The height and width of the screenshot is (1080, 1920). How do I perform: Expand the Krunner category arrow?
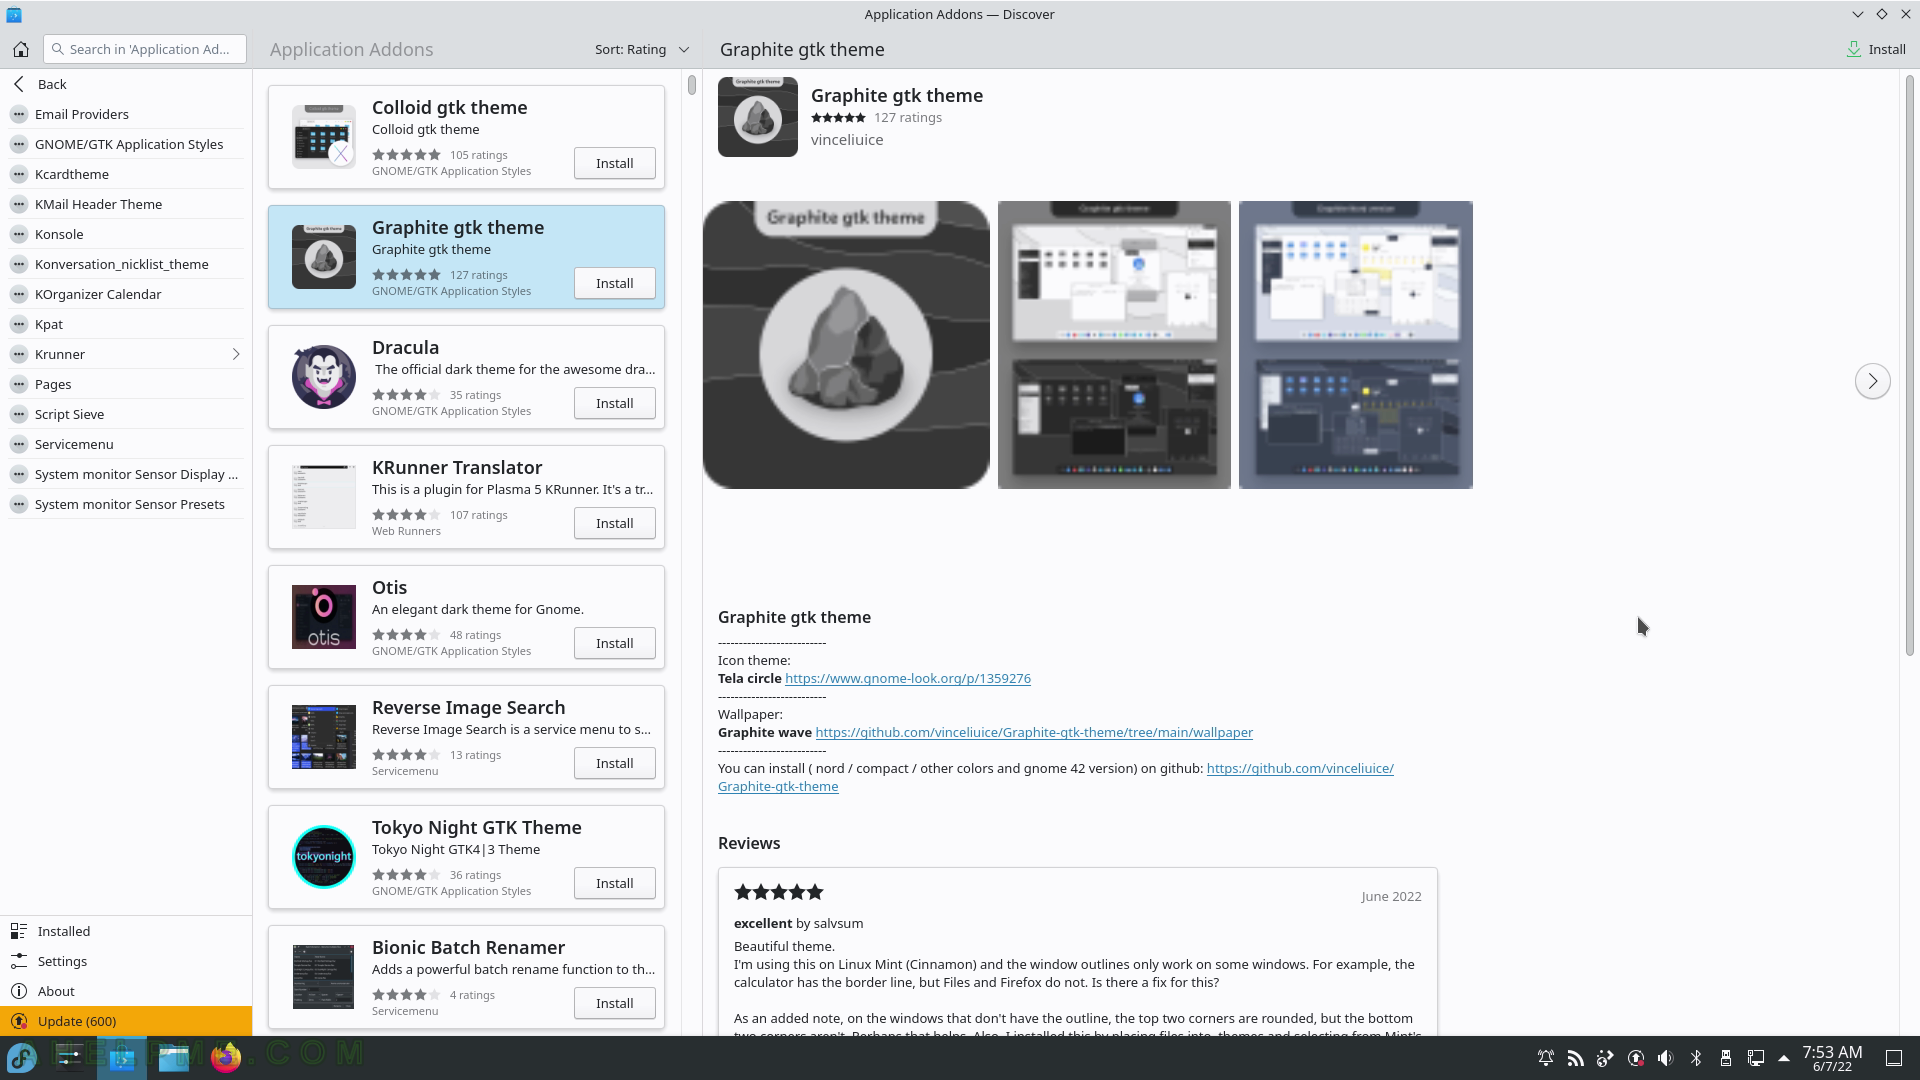click(236, 354)
